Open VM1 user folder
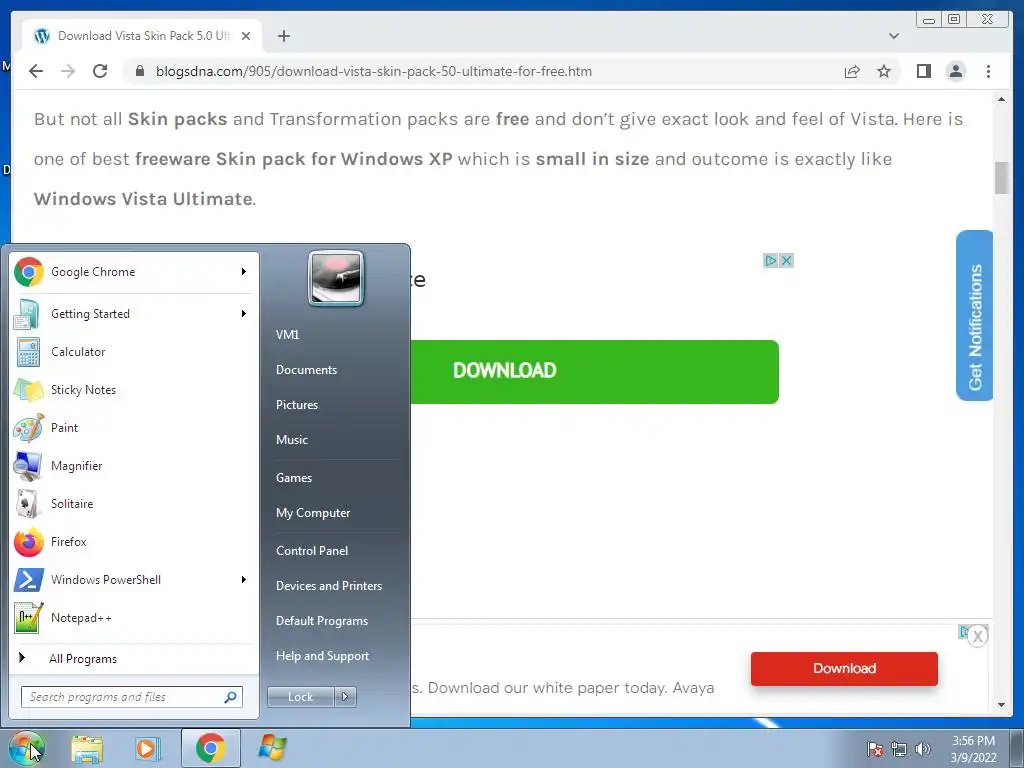Screen dimensions: 1024x768 287,334
